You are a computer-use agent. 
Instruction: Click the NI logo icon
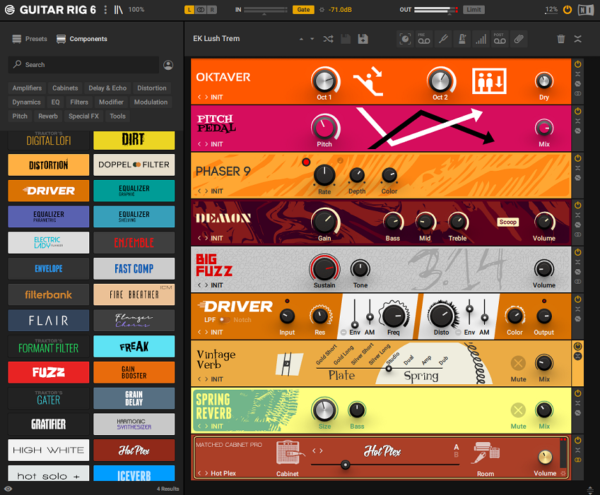(x=586, y=10)
